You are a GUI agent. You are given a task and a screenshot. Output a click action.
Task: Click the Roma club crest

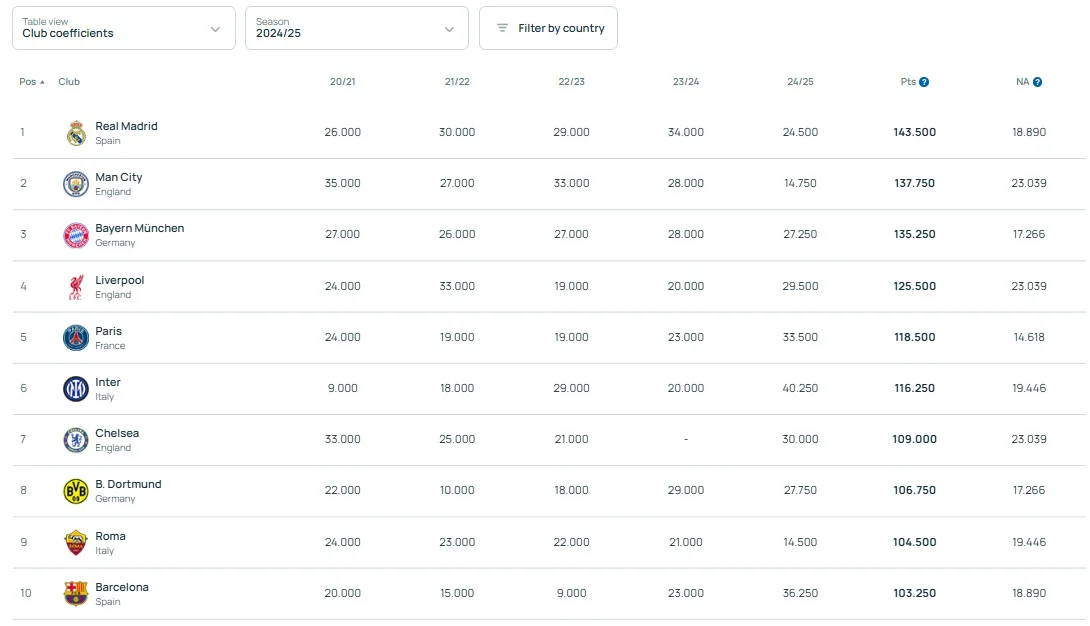(x=76, y=543)
